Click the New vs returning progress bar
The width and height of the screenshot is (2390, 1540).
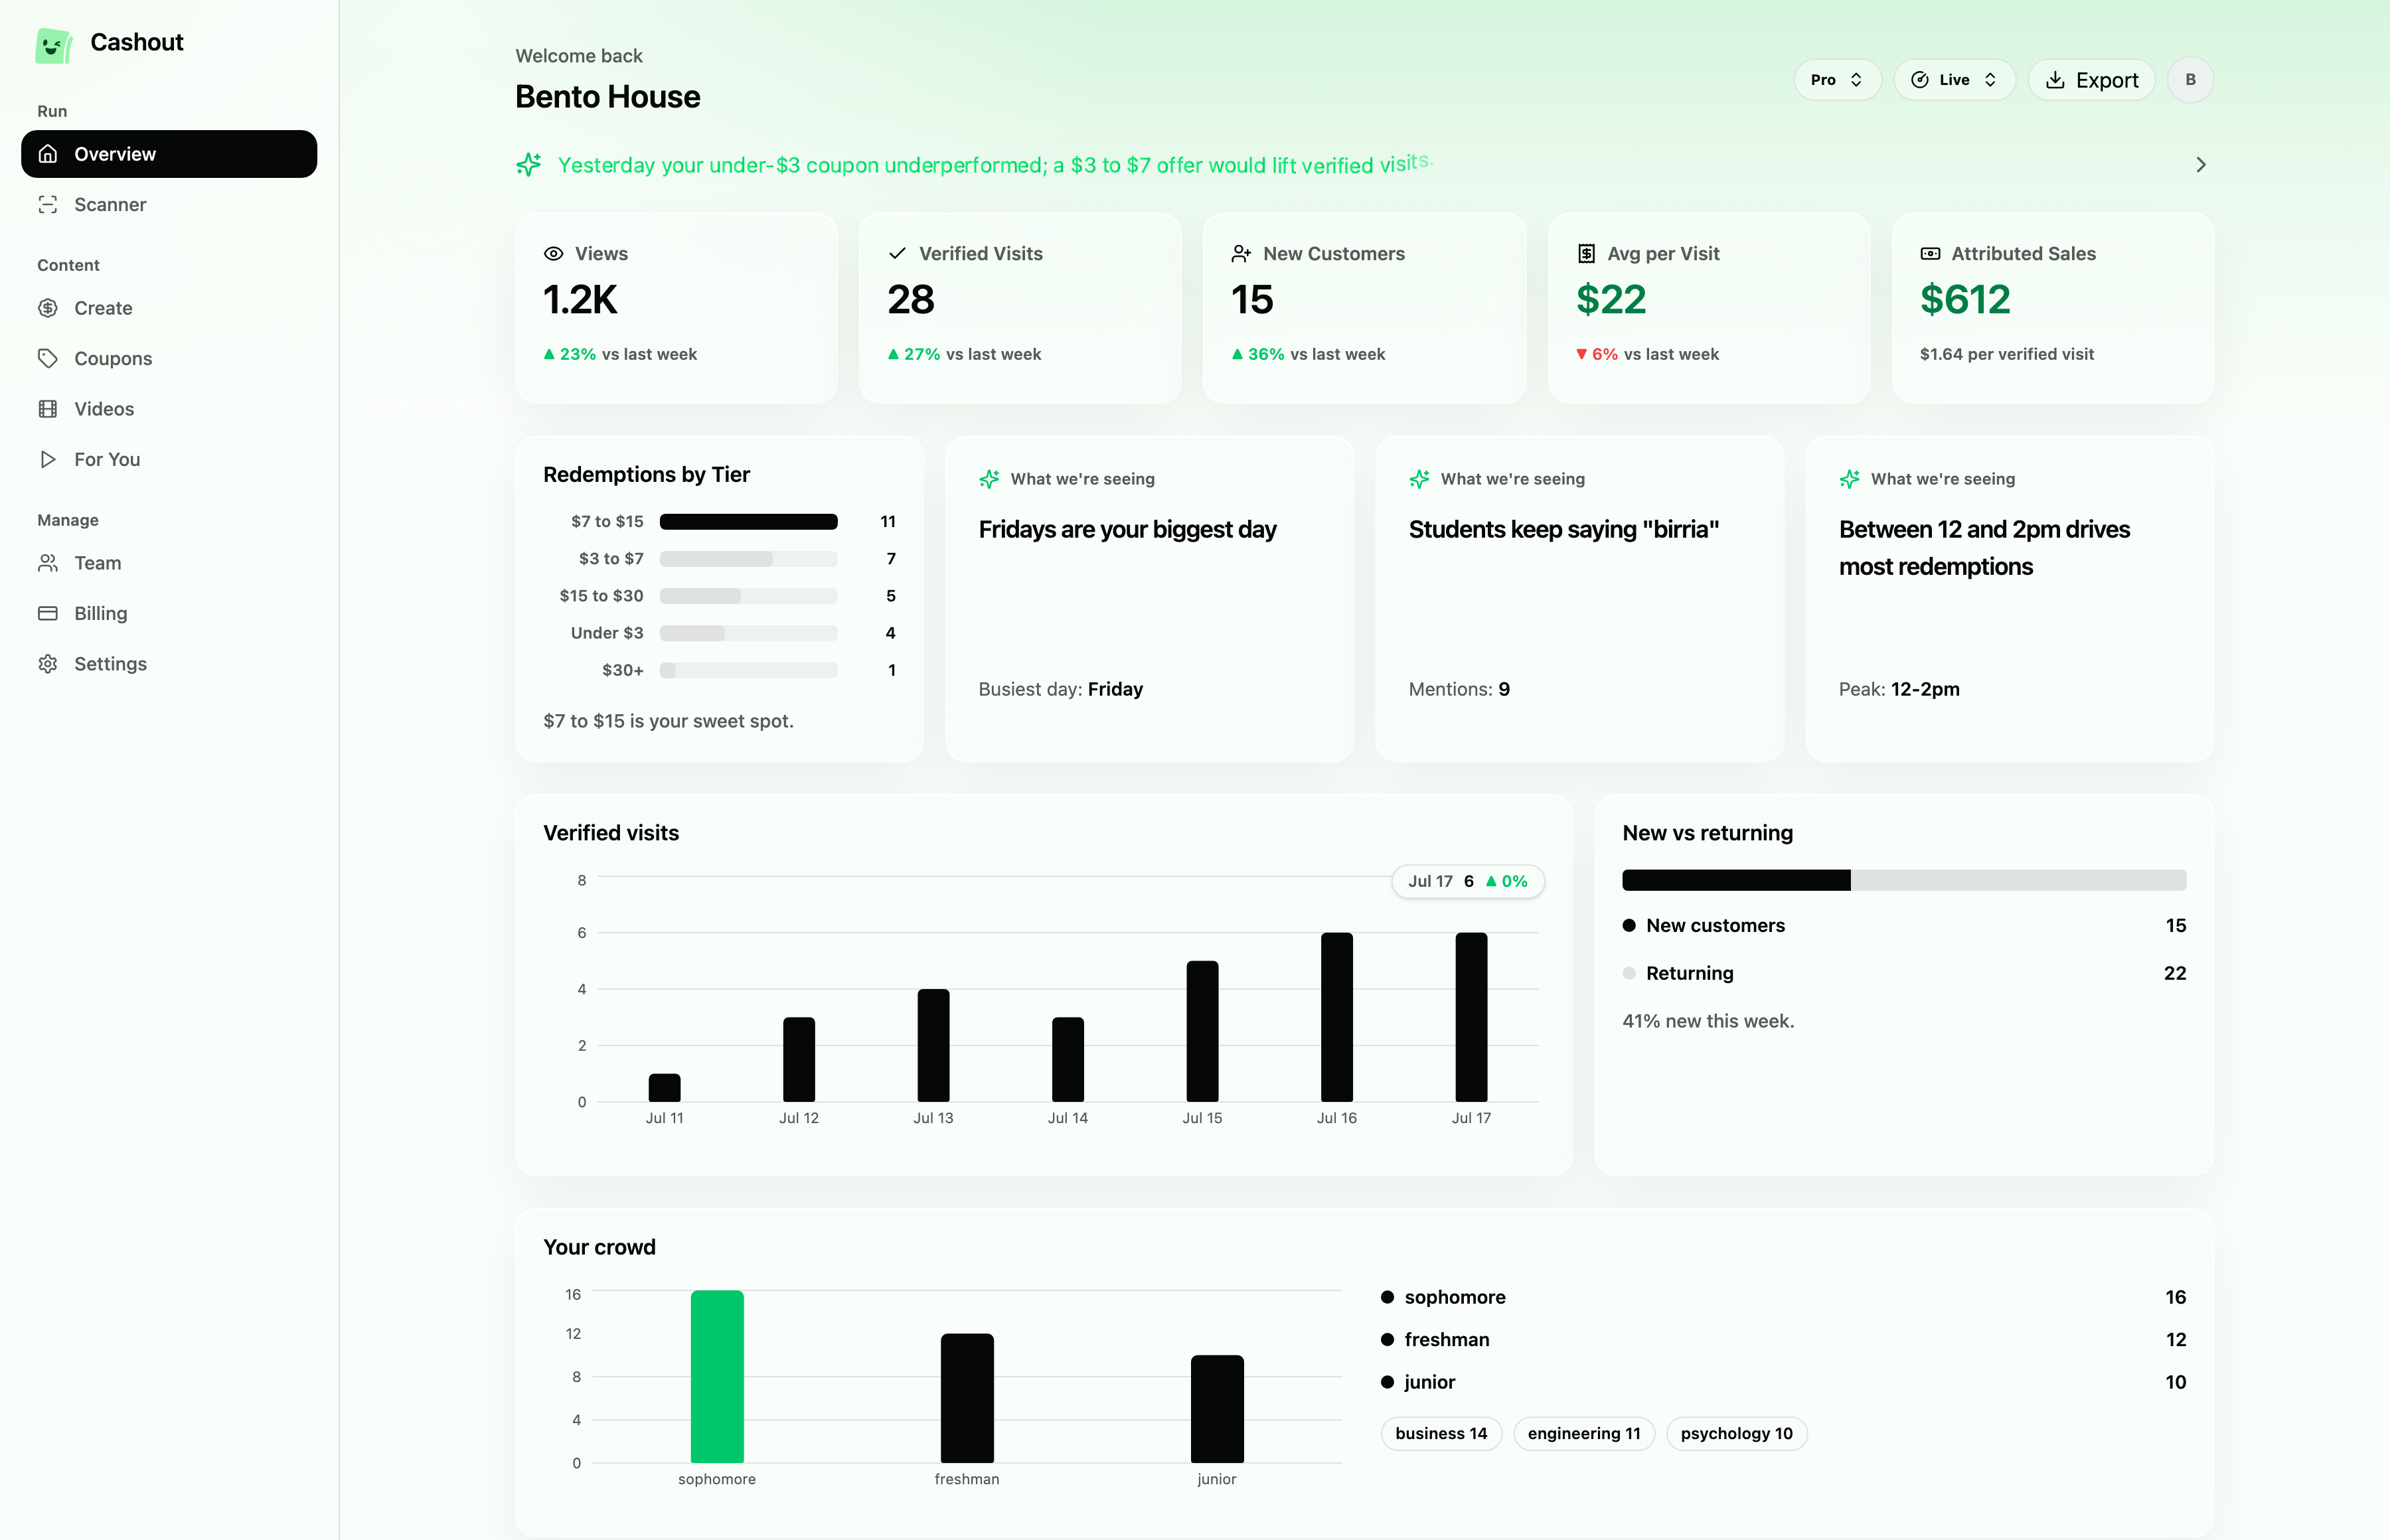click(1904, 880)
